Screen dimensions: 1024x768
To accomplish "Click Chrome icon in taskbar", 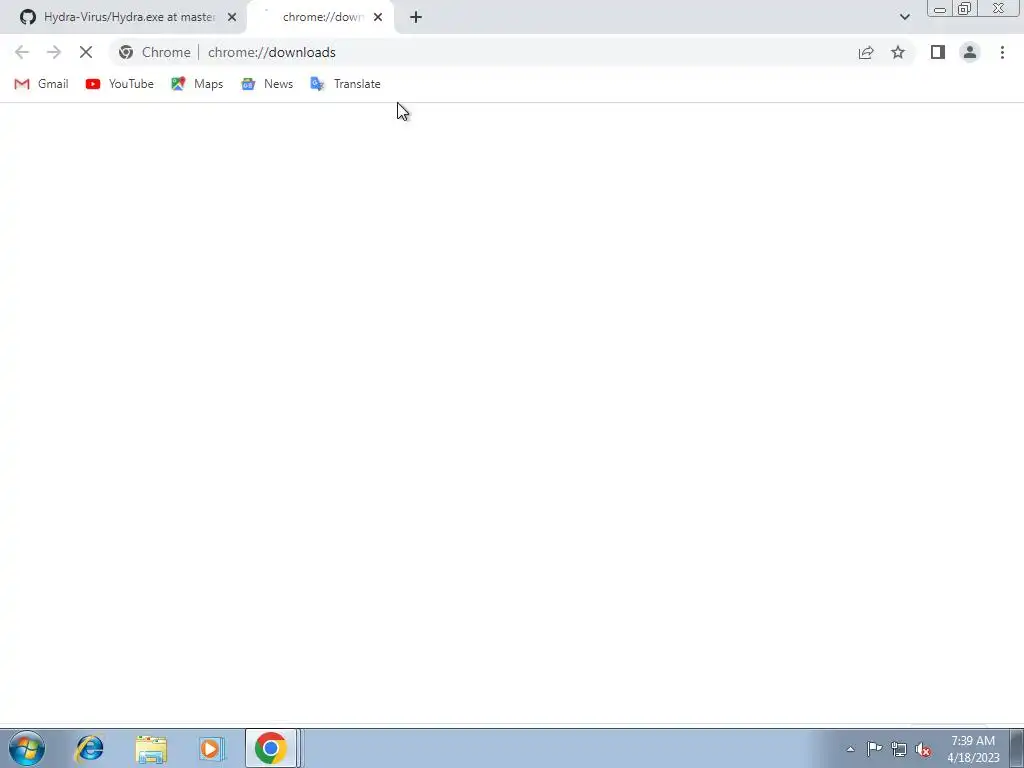I will coord(270,748).
